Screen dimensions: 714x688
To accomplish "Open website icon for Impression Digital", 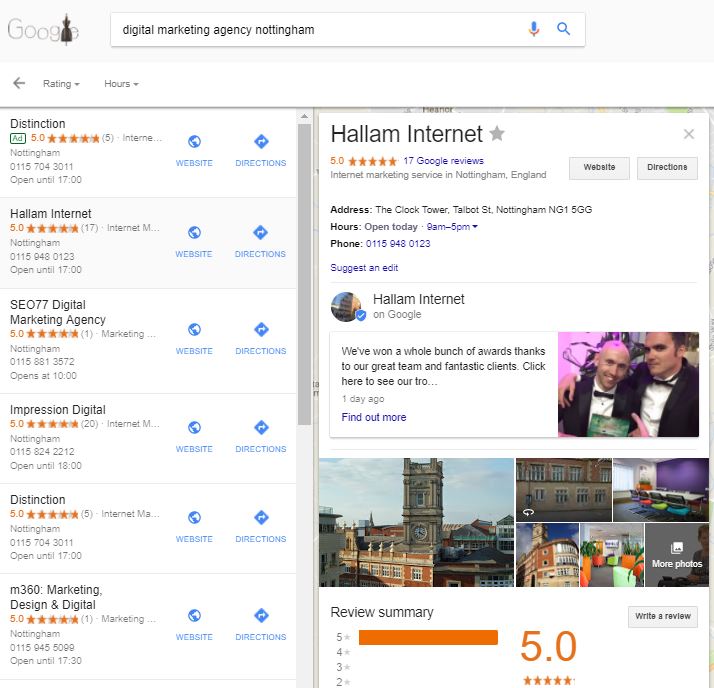I will tap(194, 428).
